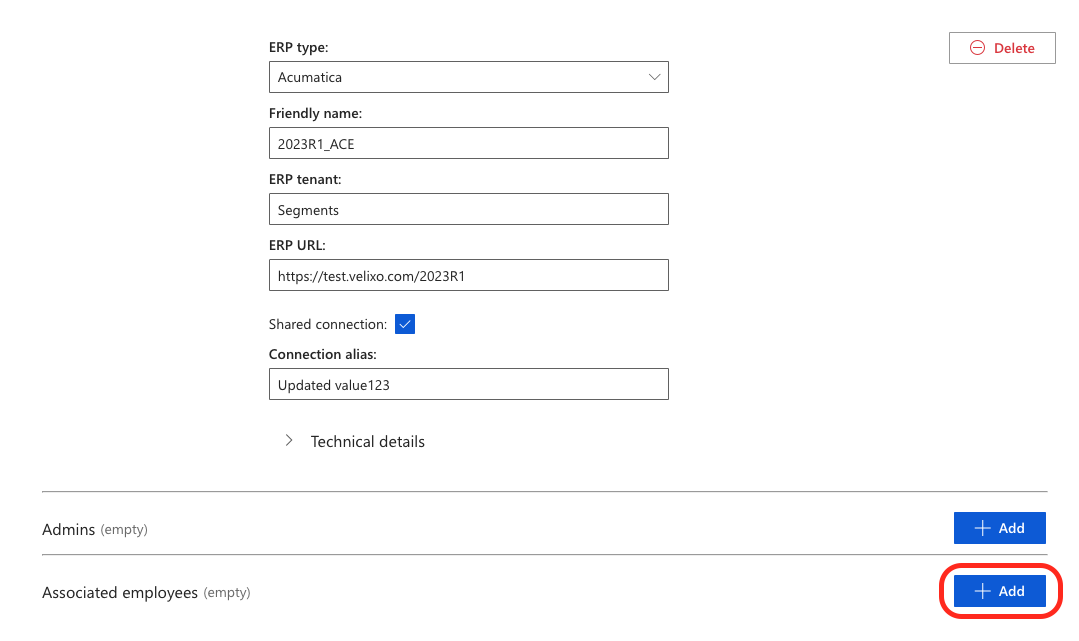Click into the Friendly name field
The height and width of the screenshot is (641, 1079).
(468, 143)
